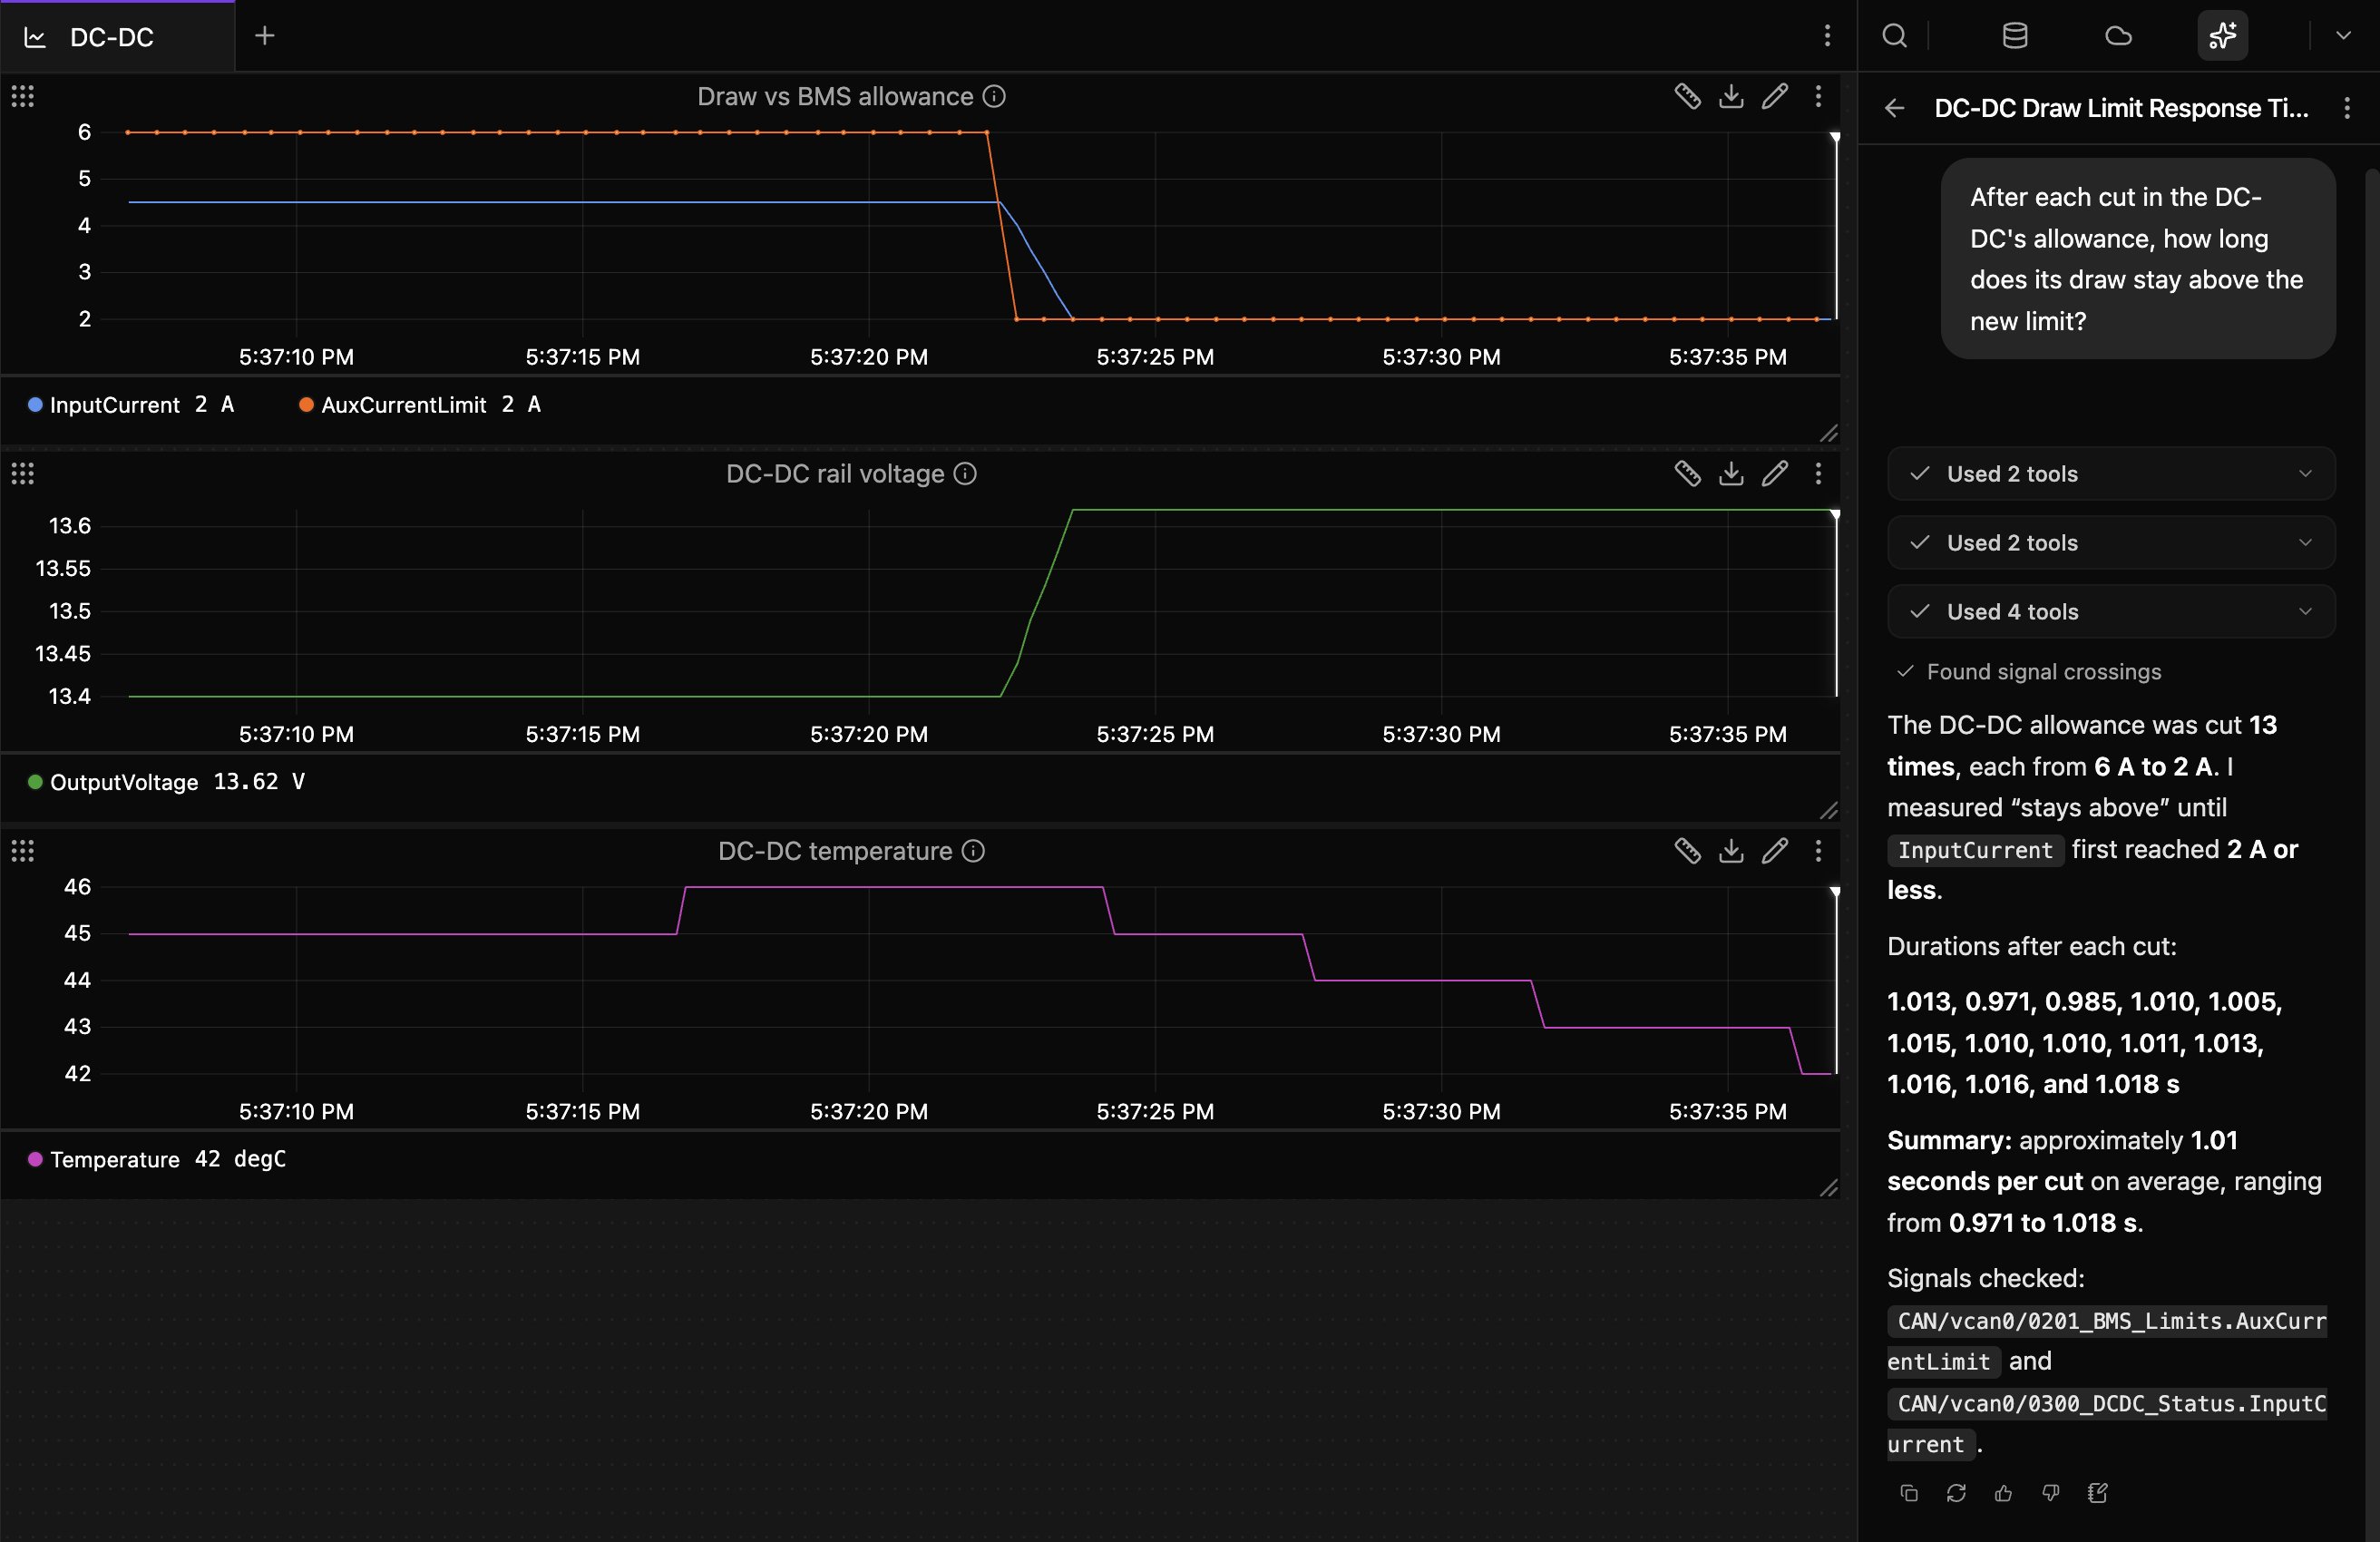The height and width of the screenshot is (1542, 2380).
Task: Click the DC-DC temperature resize corner handle
Action: tap(1829, 1188)
